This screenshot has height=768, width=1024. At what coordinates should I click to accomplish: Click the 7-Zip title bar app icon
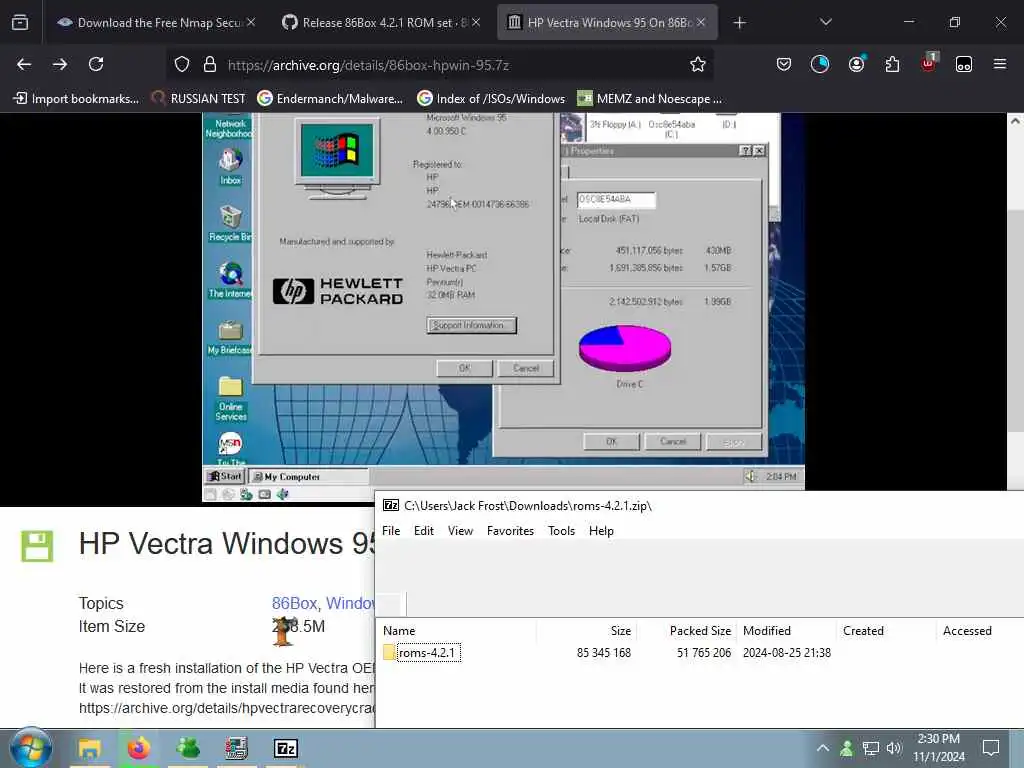391,505
